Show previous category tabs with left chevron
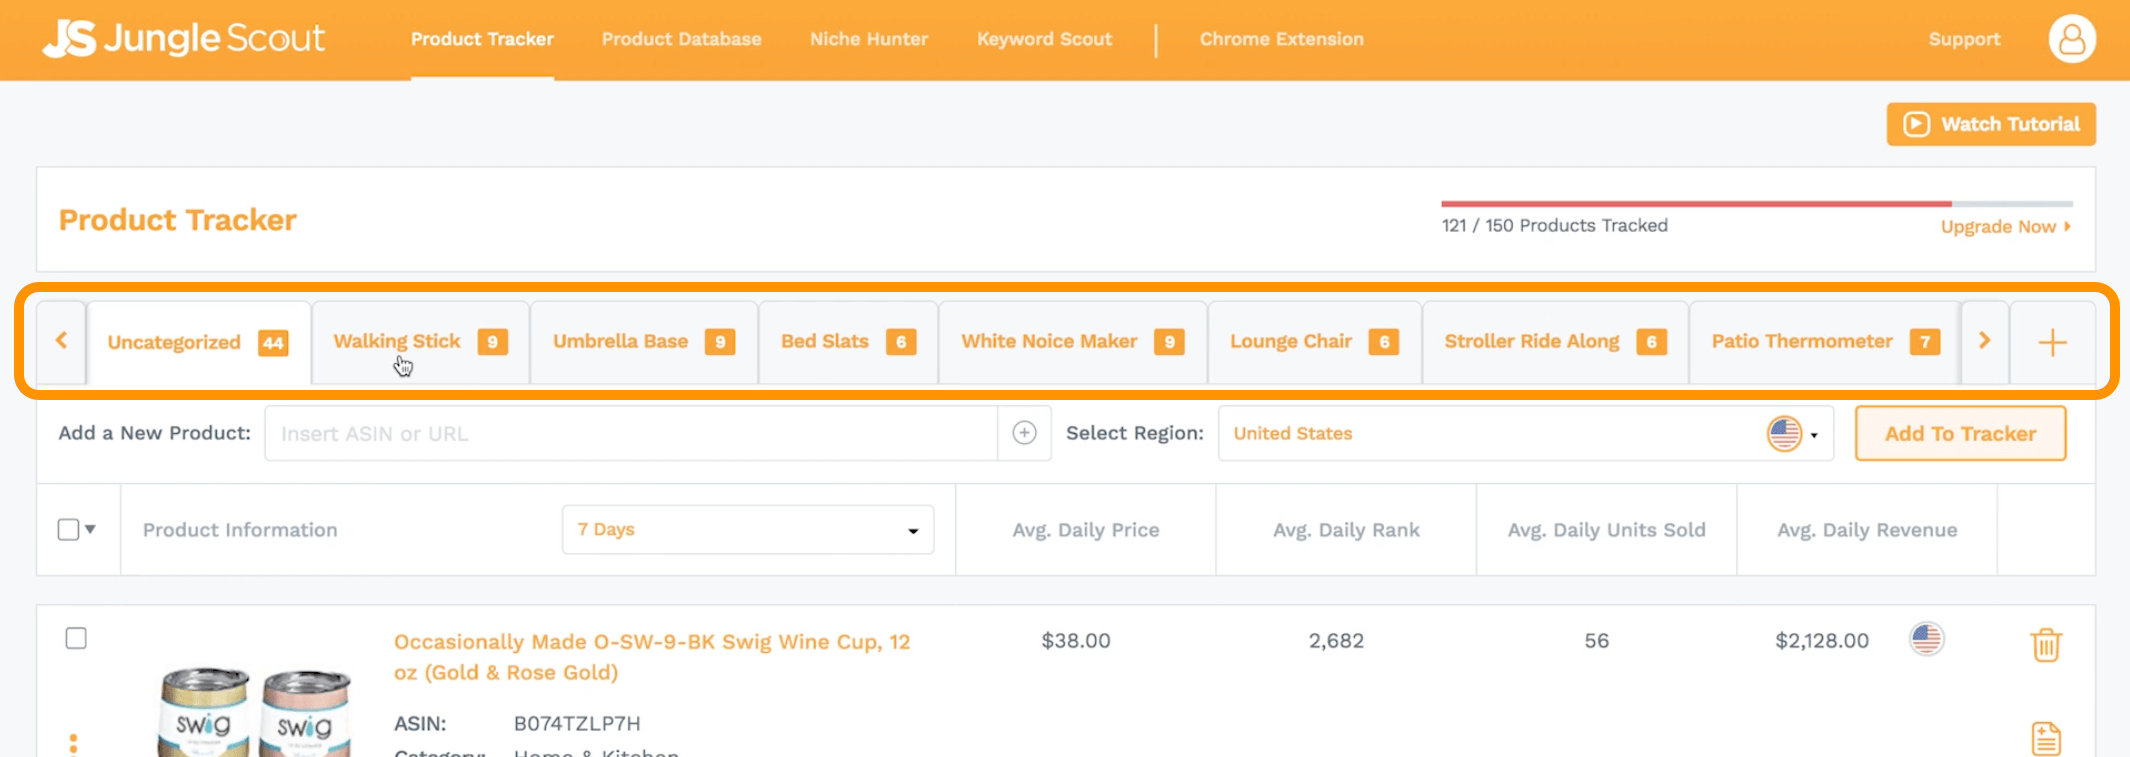Screen dimensions: 2130x757 coord(61,341)
